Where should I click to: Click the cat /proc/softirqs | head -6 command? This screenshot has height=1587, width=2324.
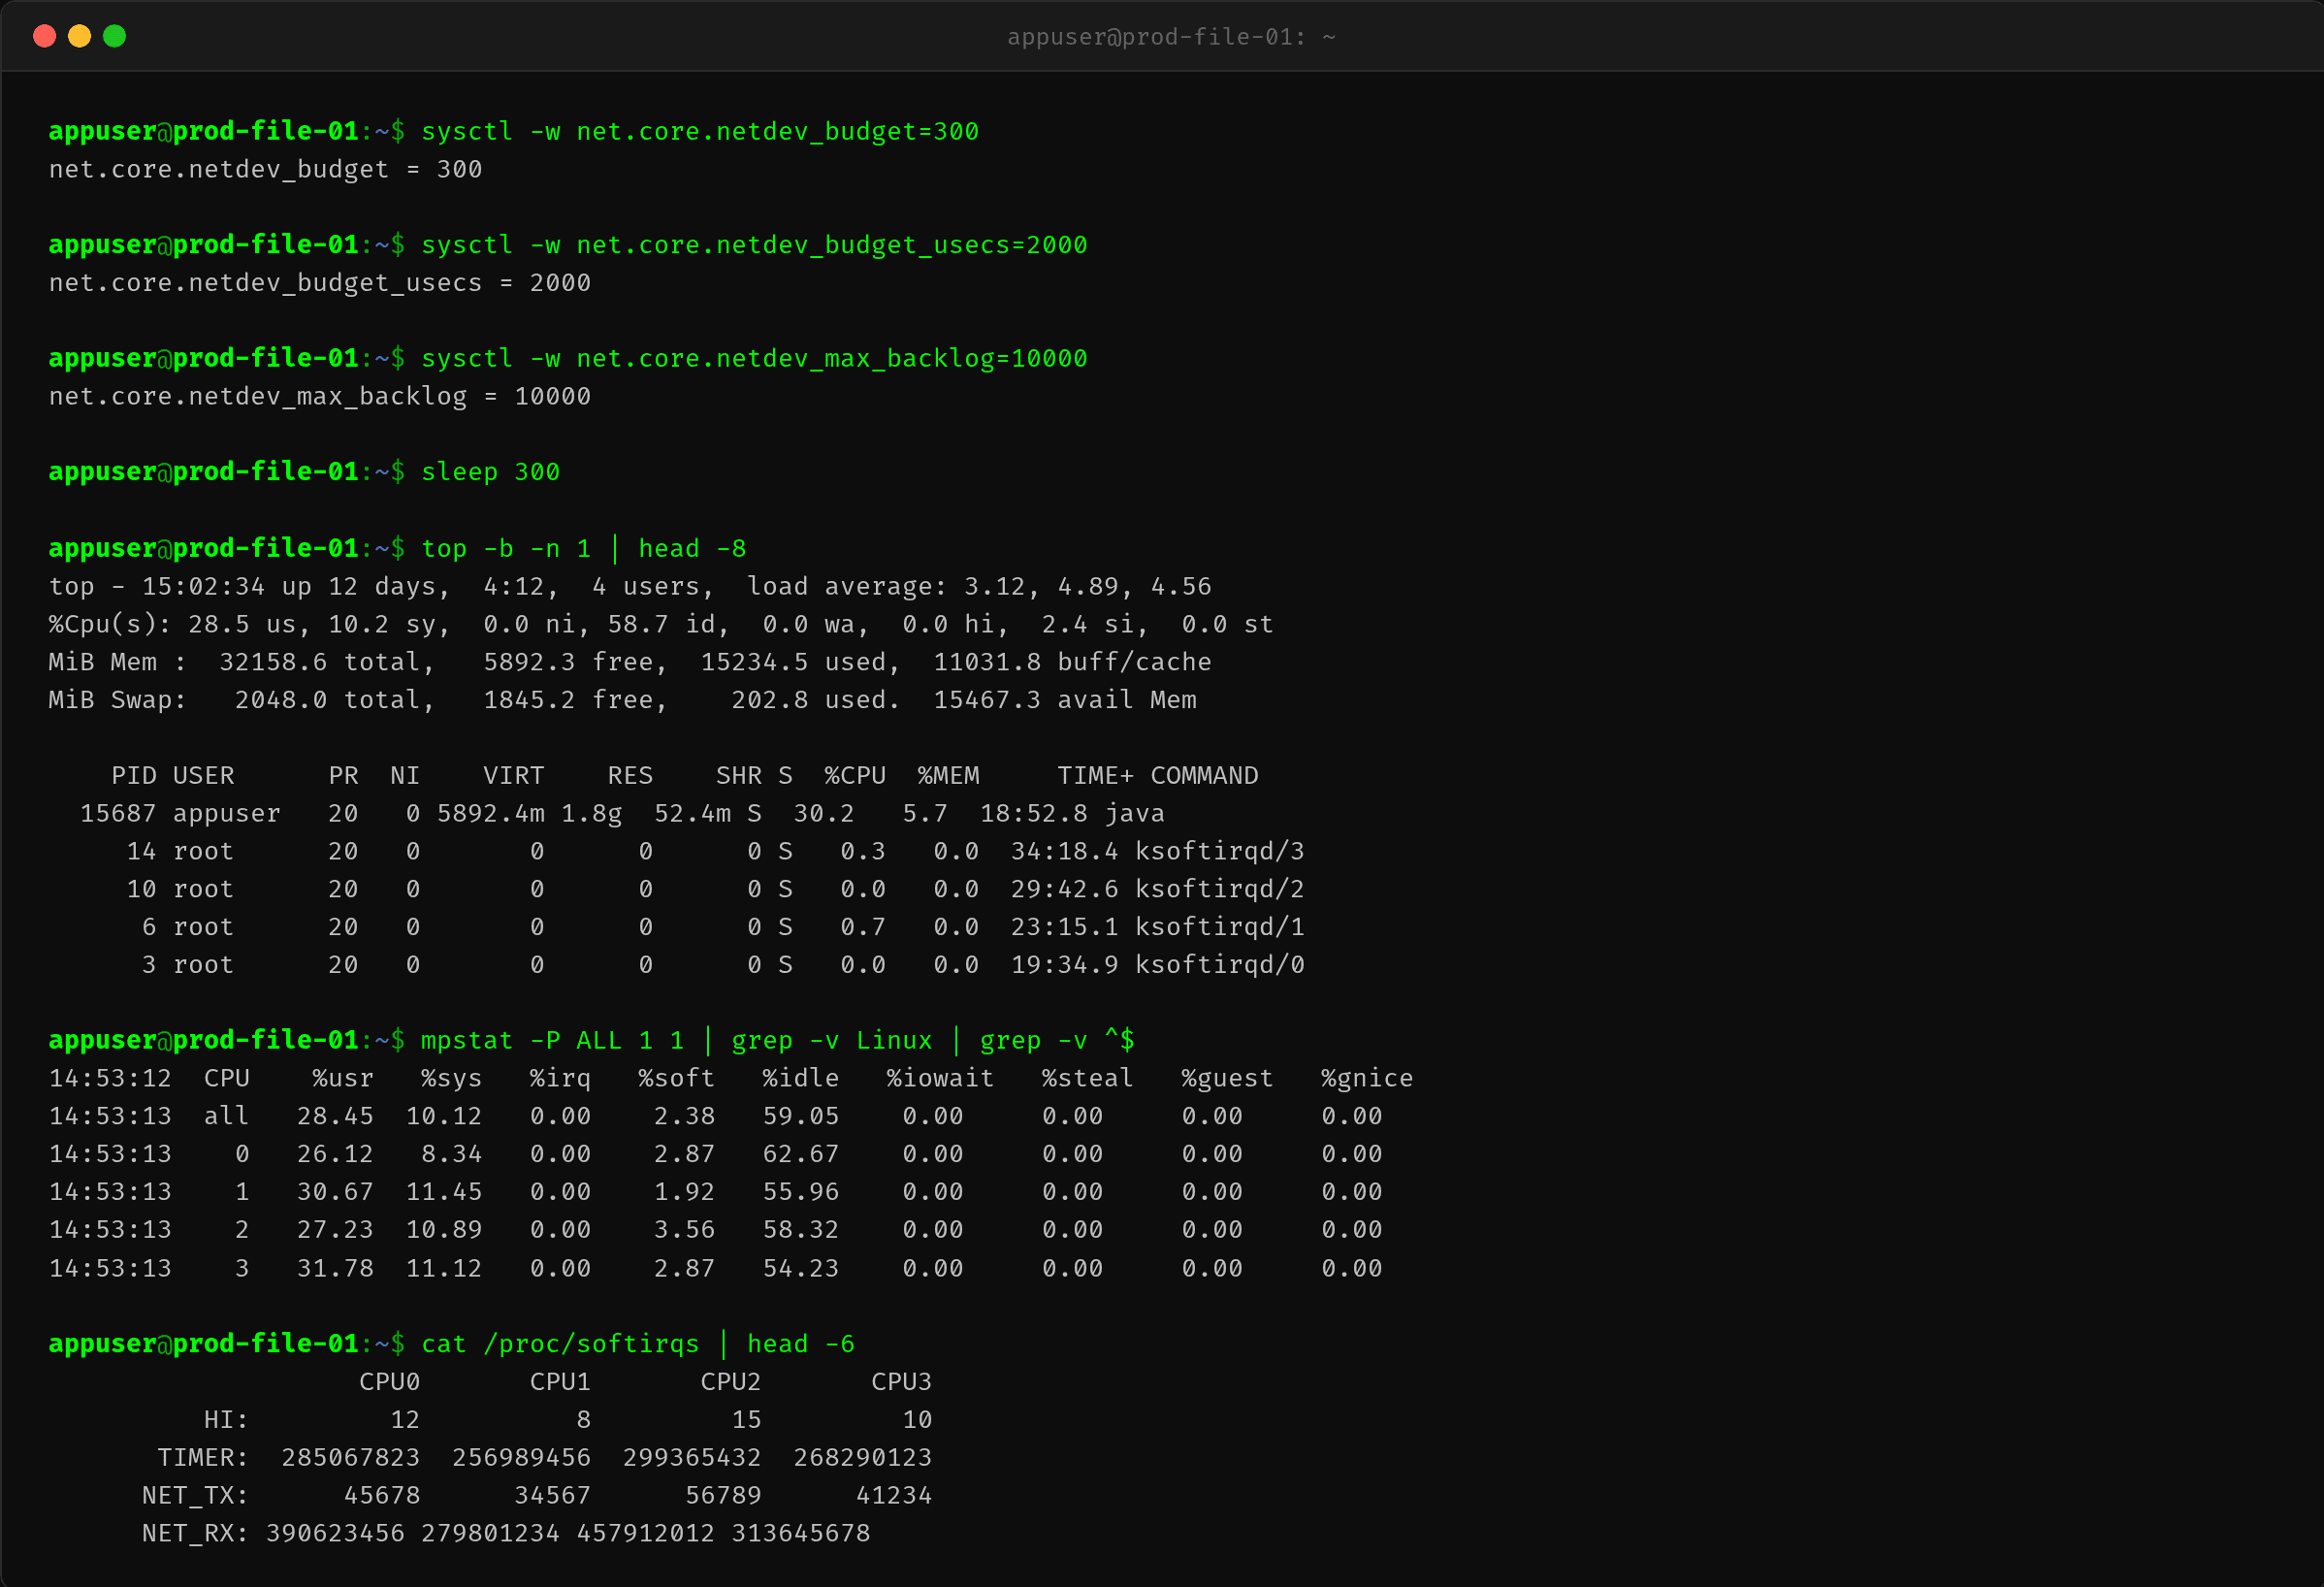tap(638, 1344)
